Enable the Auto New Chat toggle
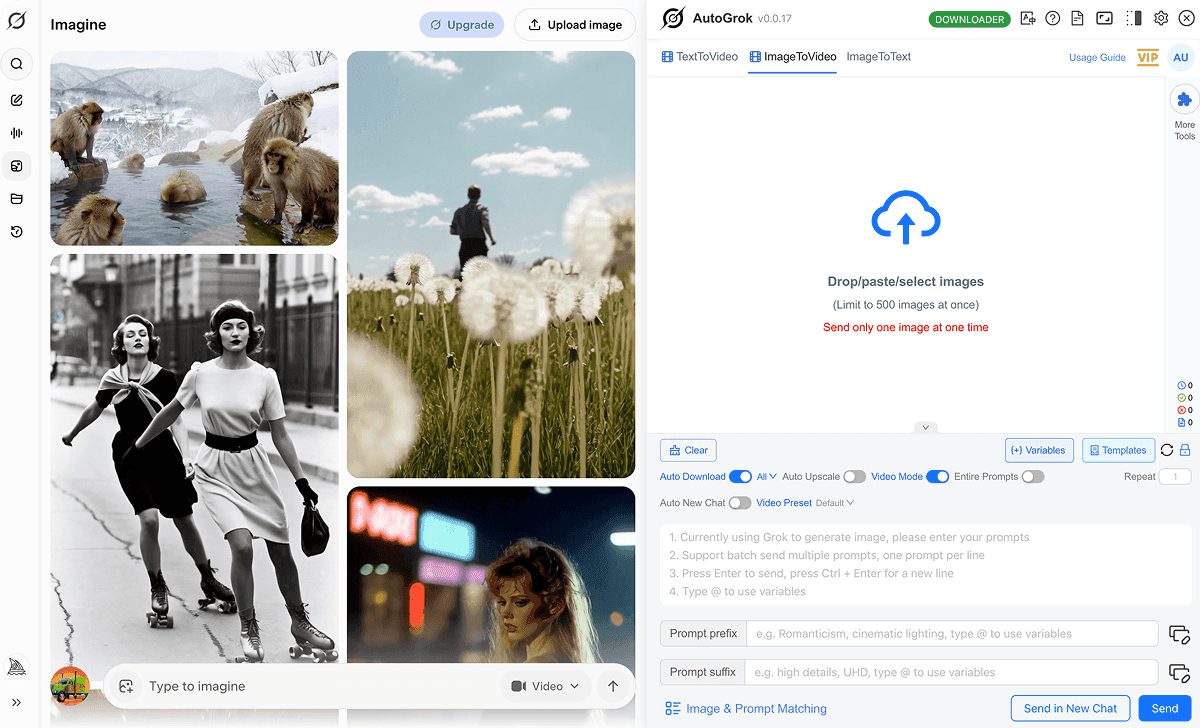 point(739,503)
